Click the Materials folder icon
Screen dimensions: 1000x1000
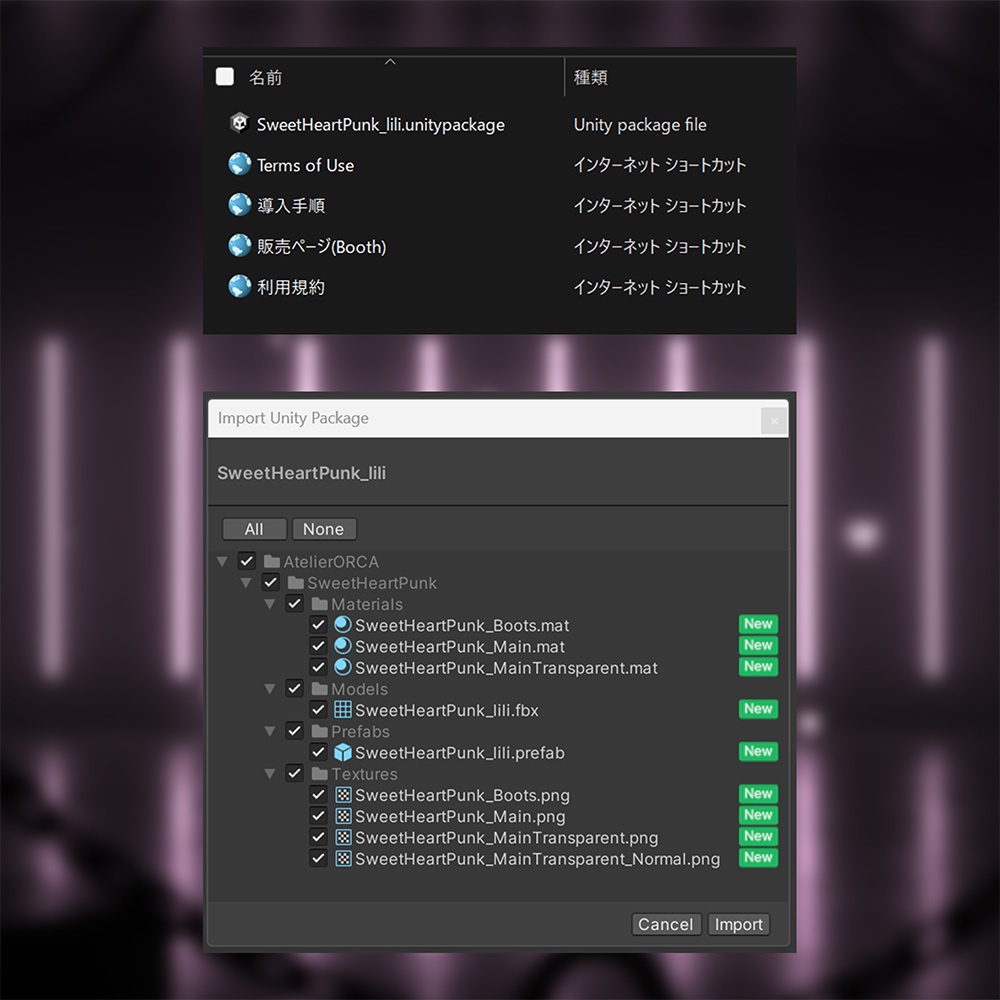(320, 603)
